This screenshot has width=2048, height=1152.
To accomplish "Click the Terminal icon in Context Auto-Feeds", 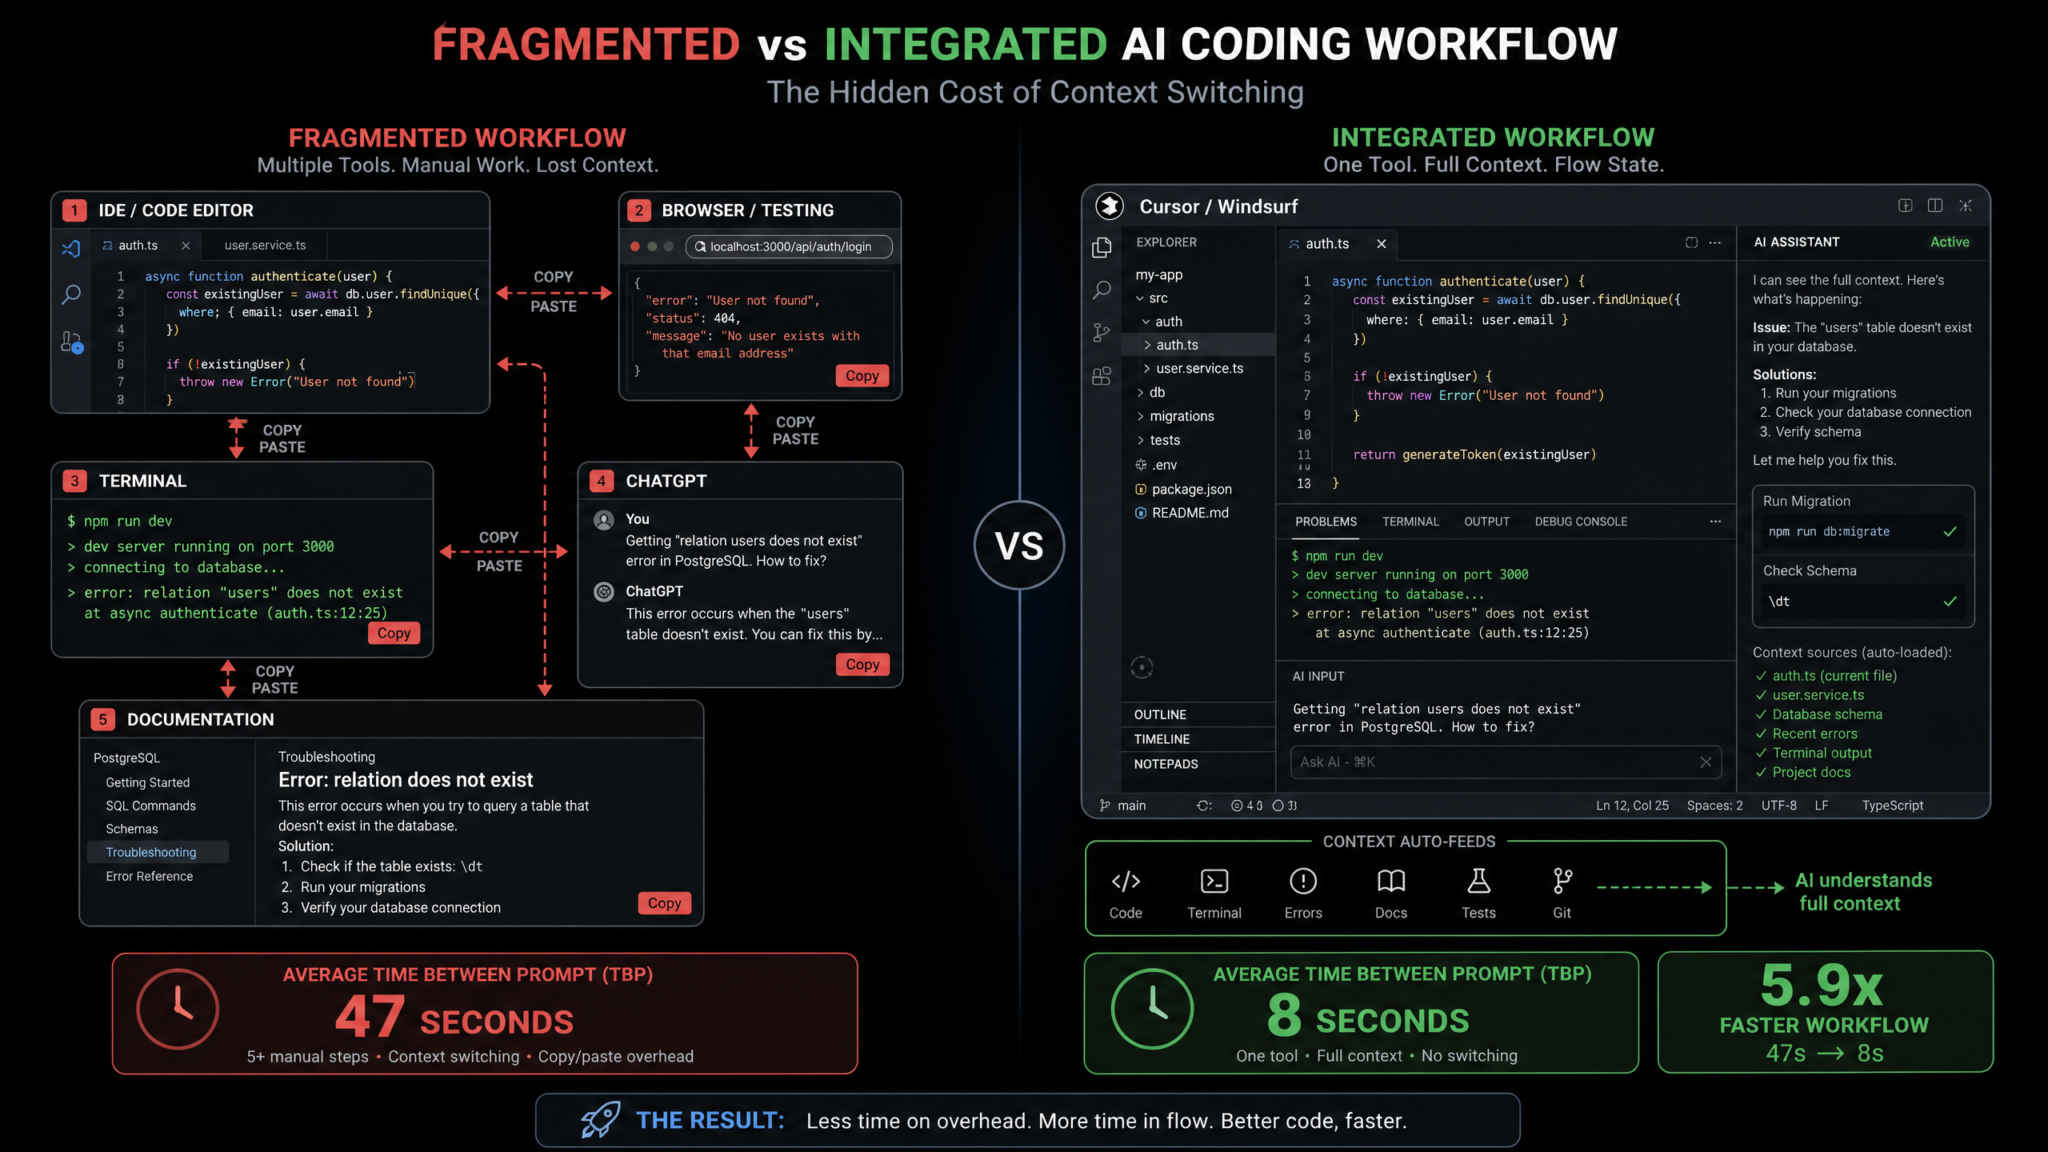I will tap(1214, 881).
